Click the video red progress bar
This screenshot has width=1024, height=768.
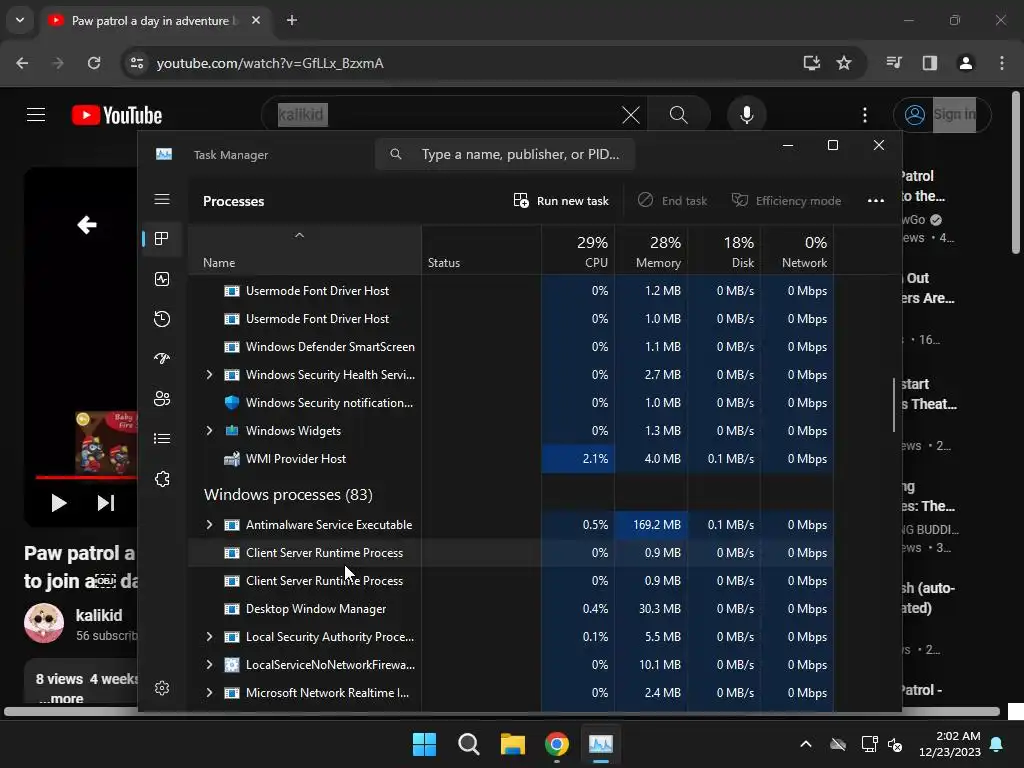[86, 477]
